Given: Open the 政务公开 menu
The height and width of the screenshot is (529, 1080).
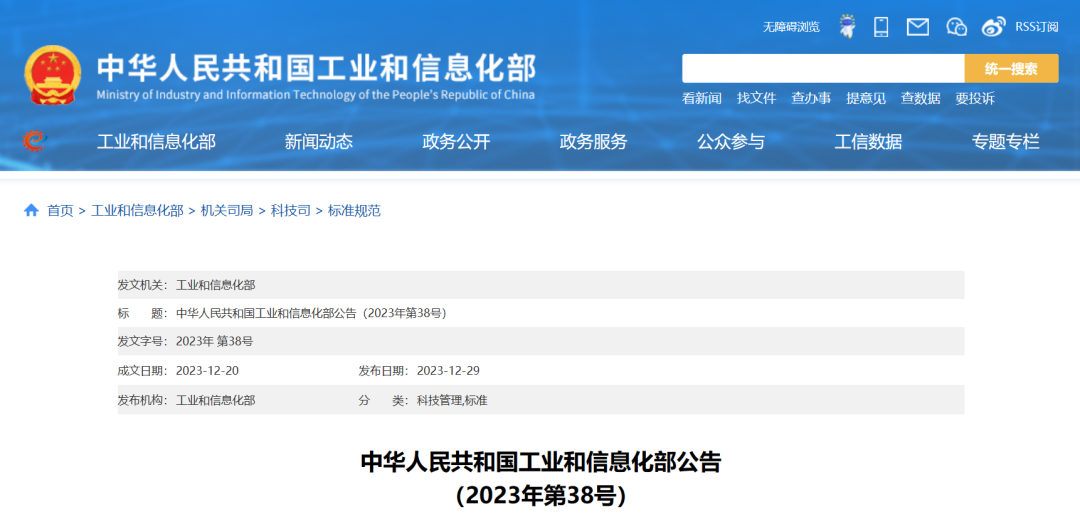Looking at the screenshot, I should tap(456, 142).
